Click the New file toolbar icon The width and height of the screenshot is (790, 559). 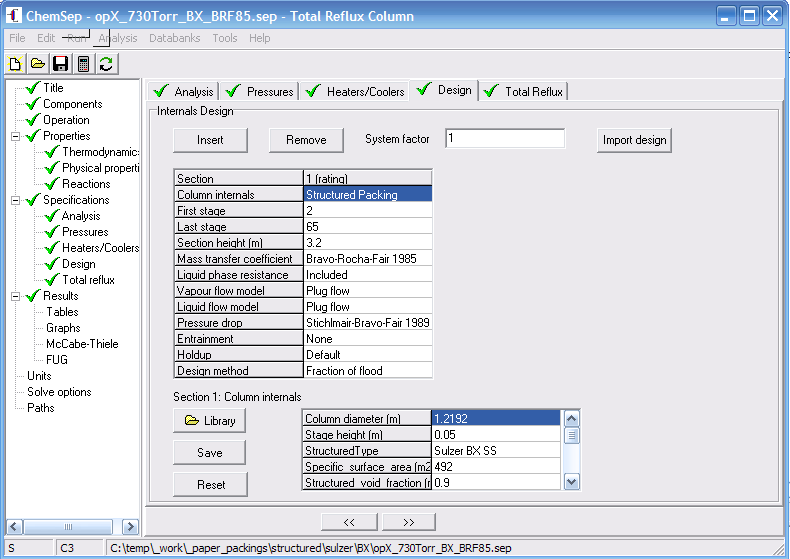click(16, 64)
